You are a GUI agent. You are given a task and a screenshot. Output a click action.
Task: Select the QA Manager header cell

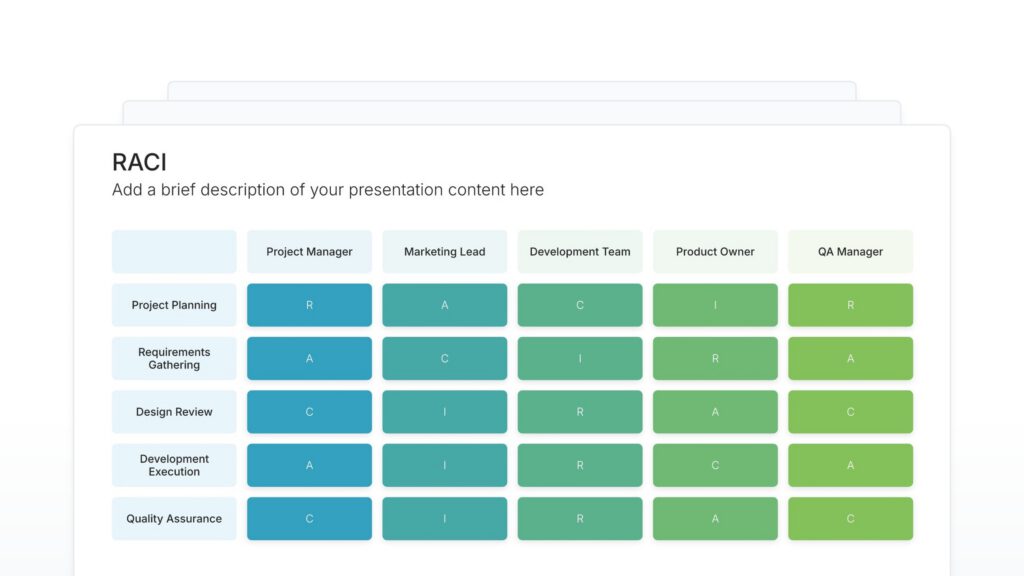(850, 252)
